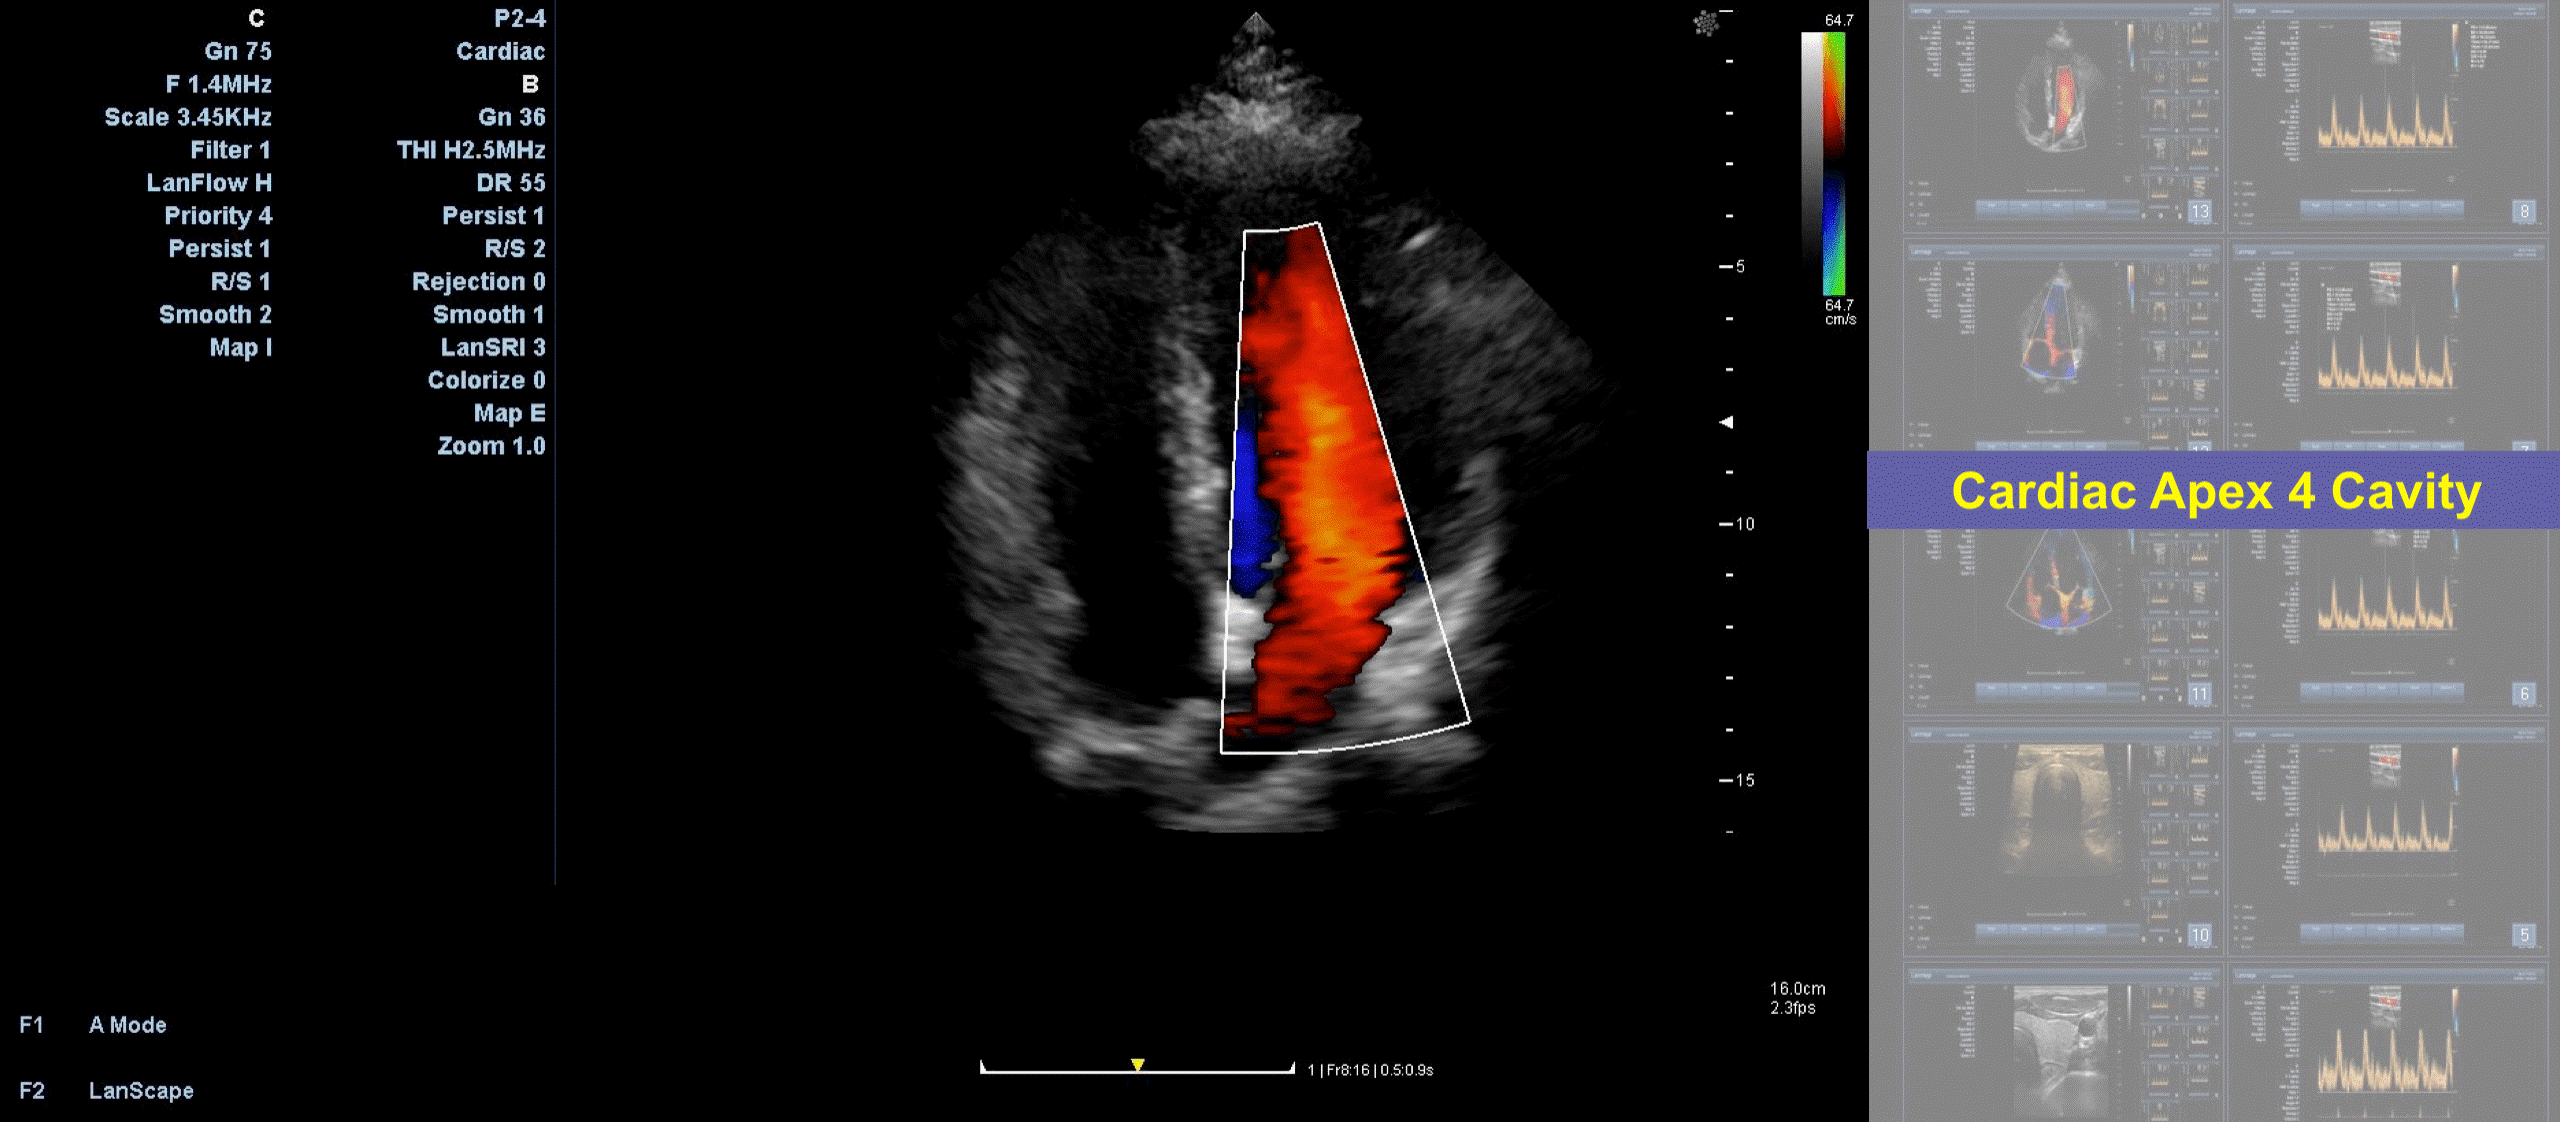This screenshot has height=1122, width=2560.
Task: Click the upper '64.7' velocity label
Action: point(1839,20)
